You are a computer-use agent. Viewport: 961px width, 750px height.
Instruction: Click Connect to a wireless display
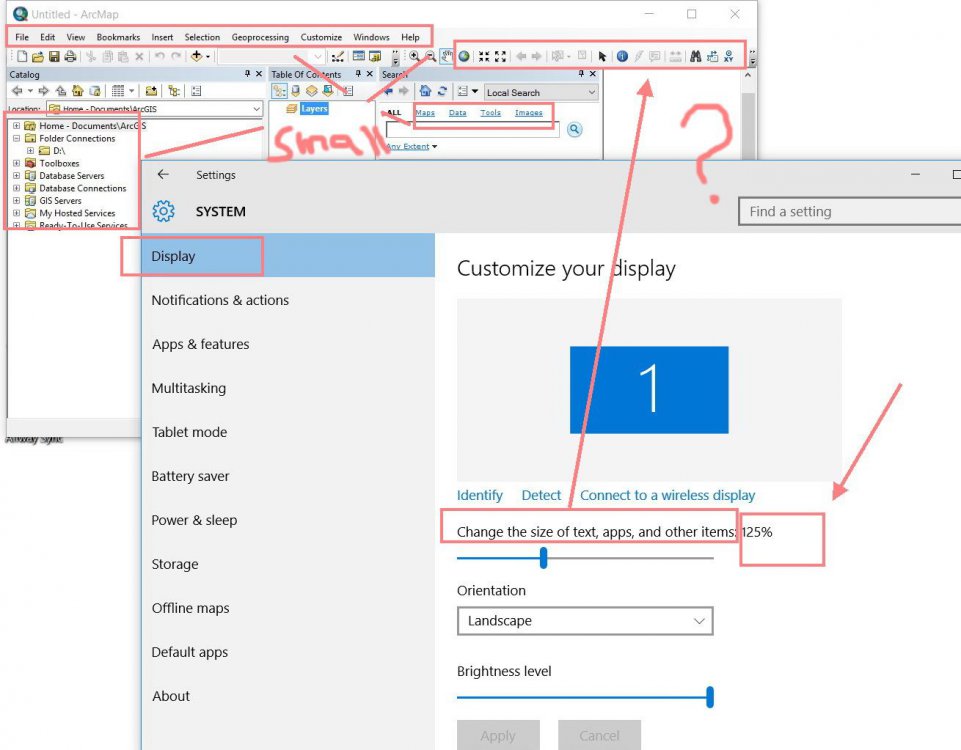pos(667,495)
